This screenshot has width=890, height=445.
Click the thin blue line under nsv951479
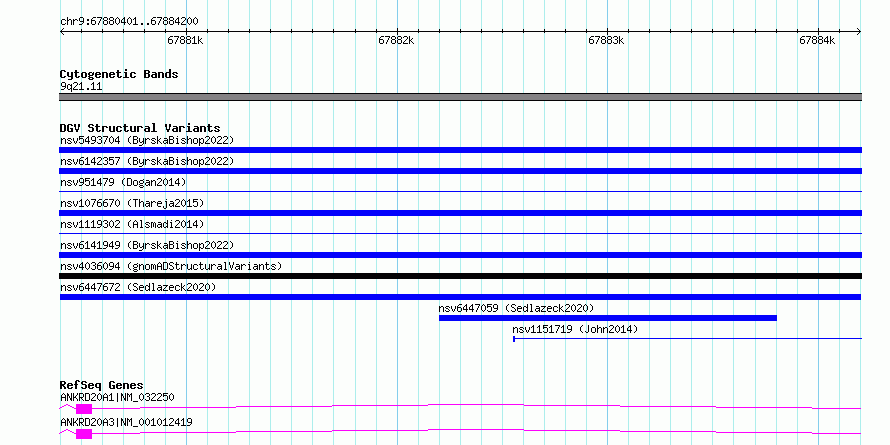[460, 192]
